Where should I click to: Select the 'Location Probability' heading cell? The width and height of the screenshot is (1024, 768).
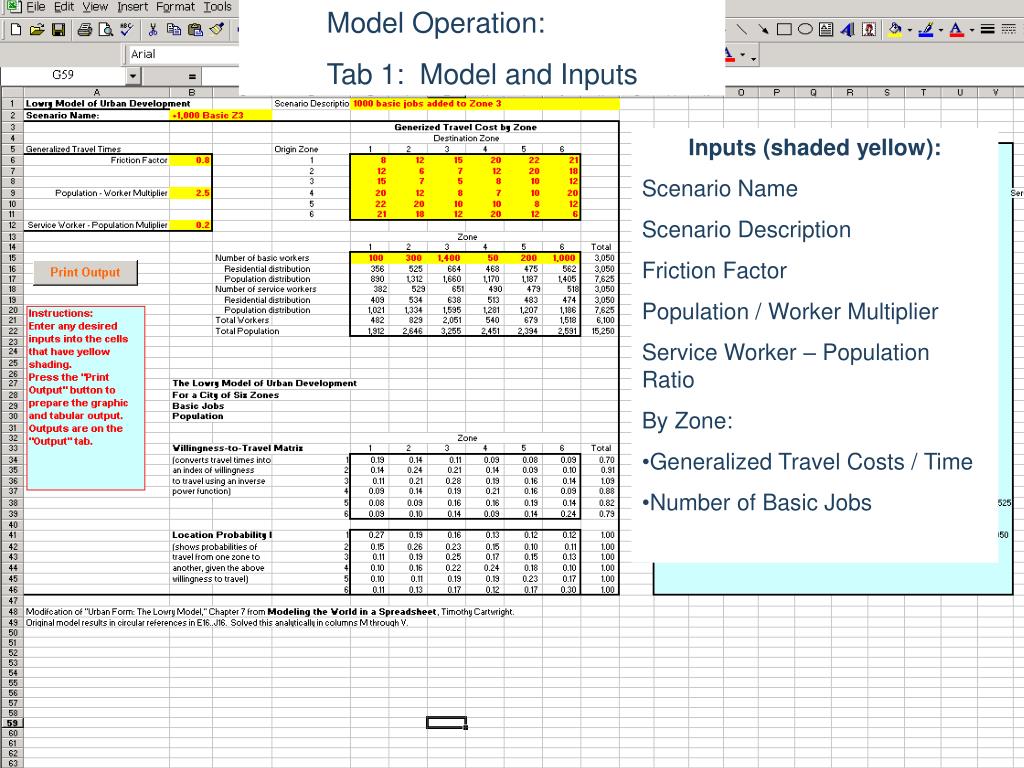pyautogui.click(x=222, y=535)
